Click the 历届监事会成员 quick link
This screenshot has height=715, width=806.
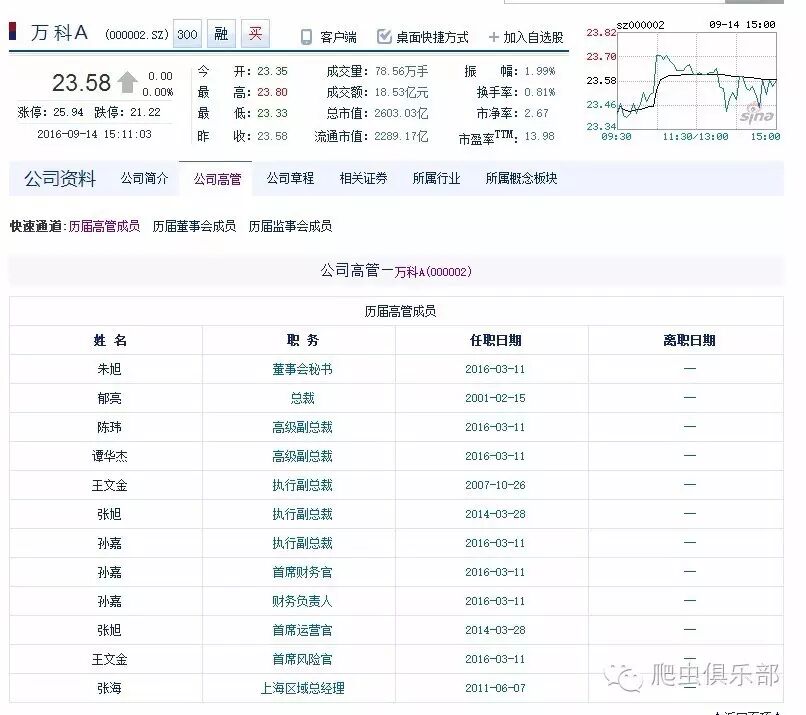tap(290, 226)
